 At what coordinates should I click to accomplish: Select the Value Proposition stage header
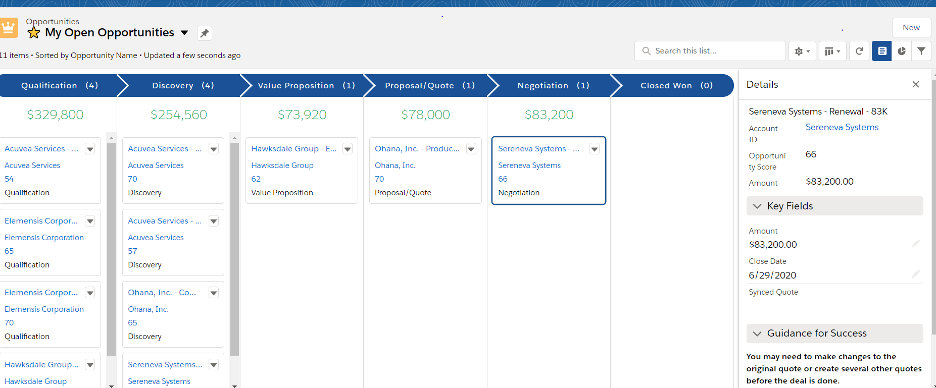click(x=306, y=85)
